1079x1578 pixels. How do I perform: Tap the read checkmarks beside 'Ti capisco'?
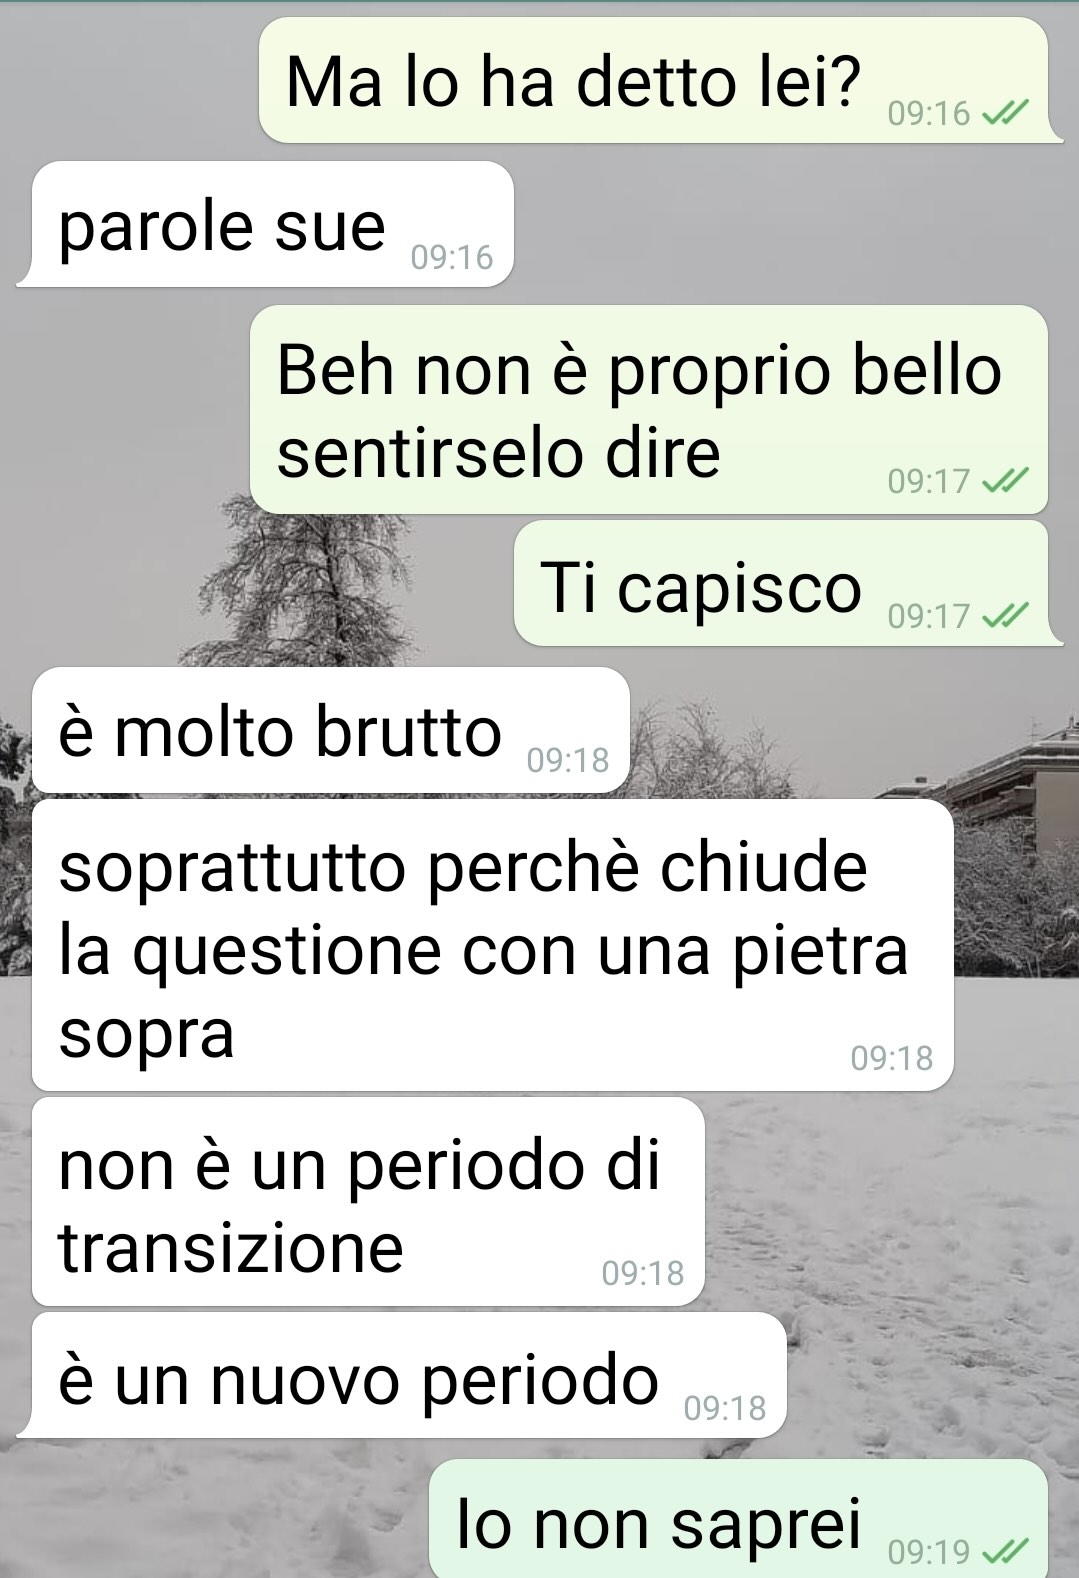click(1005, 616)
